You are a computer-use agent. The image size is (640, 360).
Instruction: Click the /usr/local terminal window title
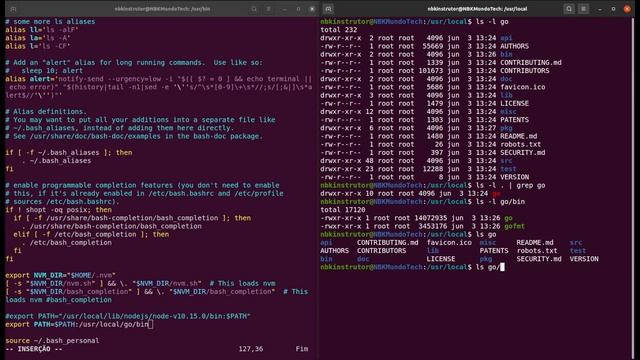click(x=477, y=9)
